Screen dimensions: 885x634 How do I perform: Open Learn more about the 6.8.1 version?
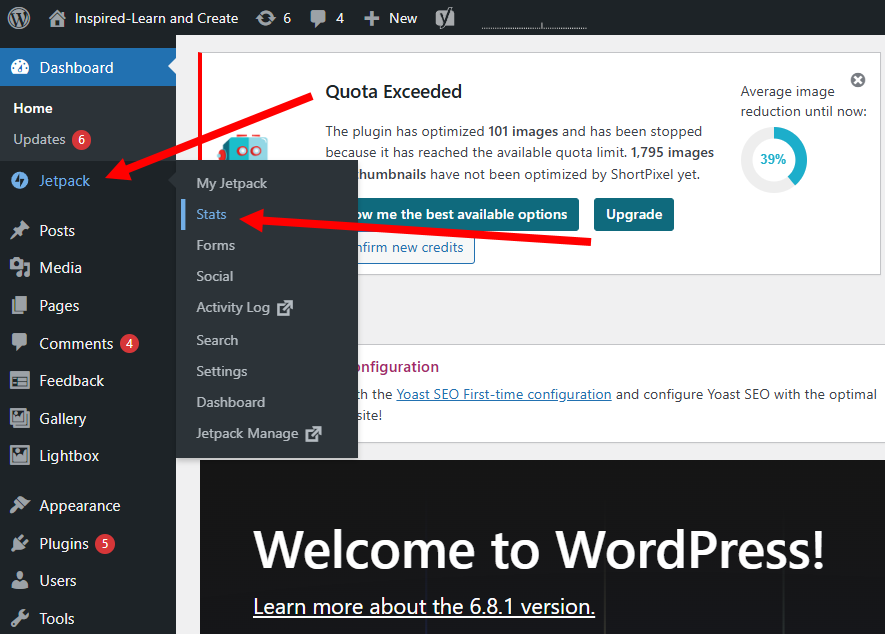click(x=424, y=607)
